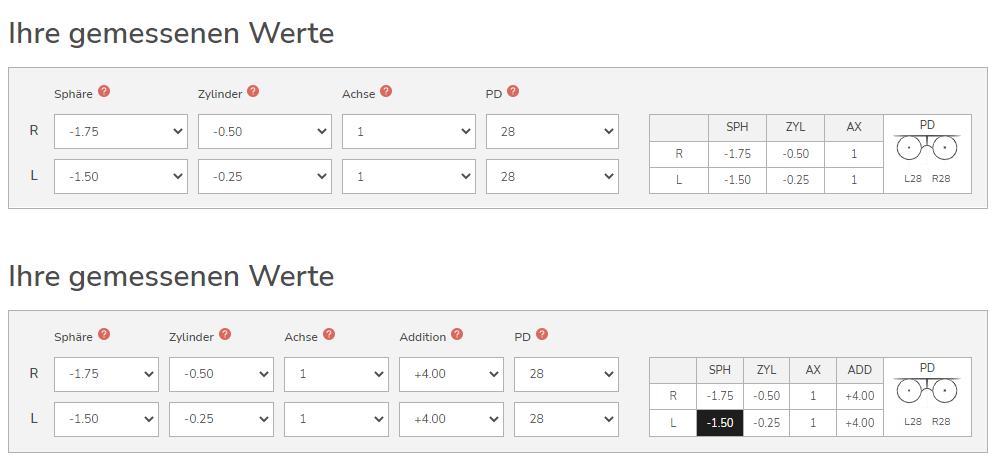Image resolution: width=1000 pixels, height=470 pixels.
Task: Click the Addition help question mark icon
Action: [457, 334]
